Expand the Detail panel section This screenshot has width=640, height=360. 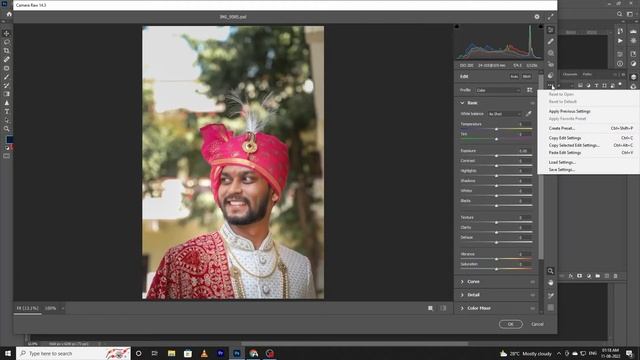pyautogui.click(x=462, y=295)
